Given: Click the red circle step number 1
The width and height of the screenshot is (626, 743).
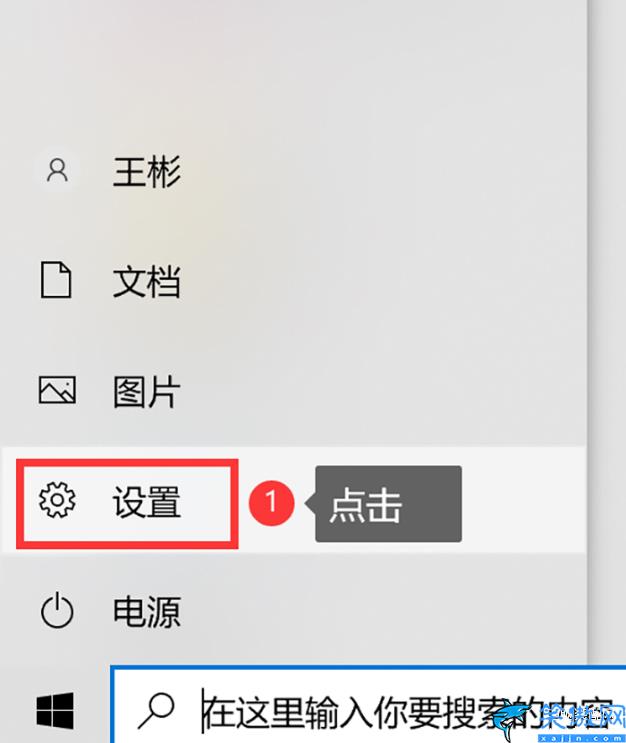Looking at the screenshot, I should click(272, 503).
